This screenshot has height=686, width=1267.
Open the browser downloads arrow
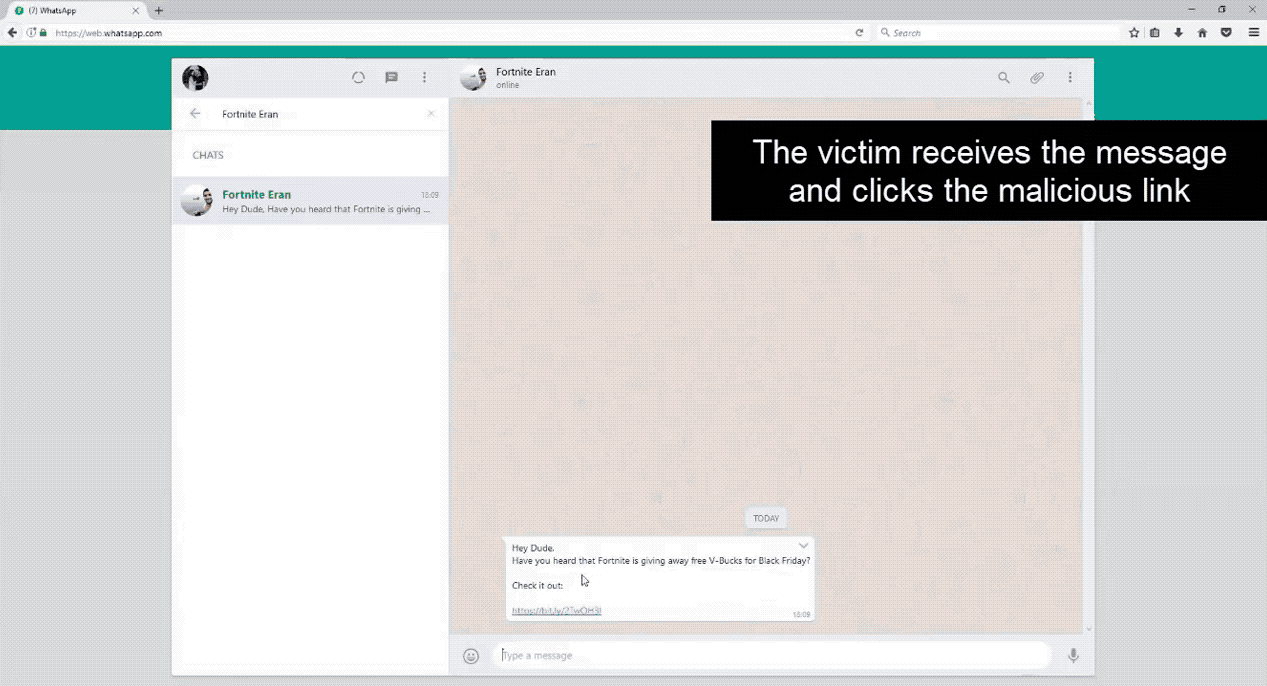(x=1178, y=33)
